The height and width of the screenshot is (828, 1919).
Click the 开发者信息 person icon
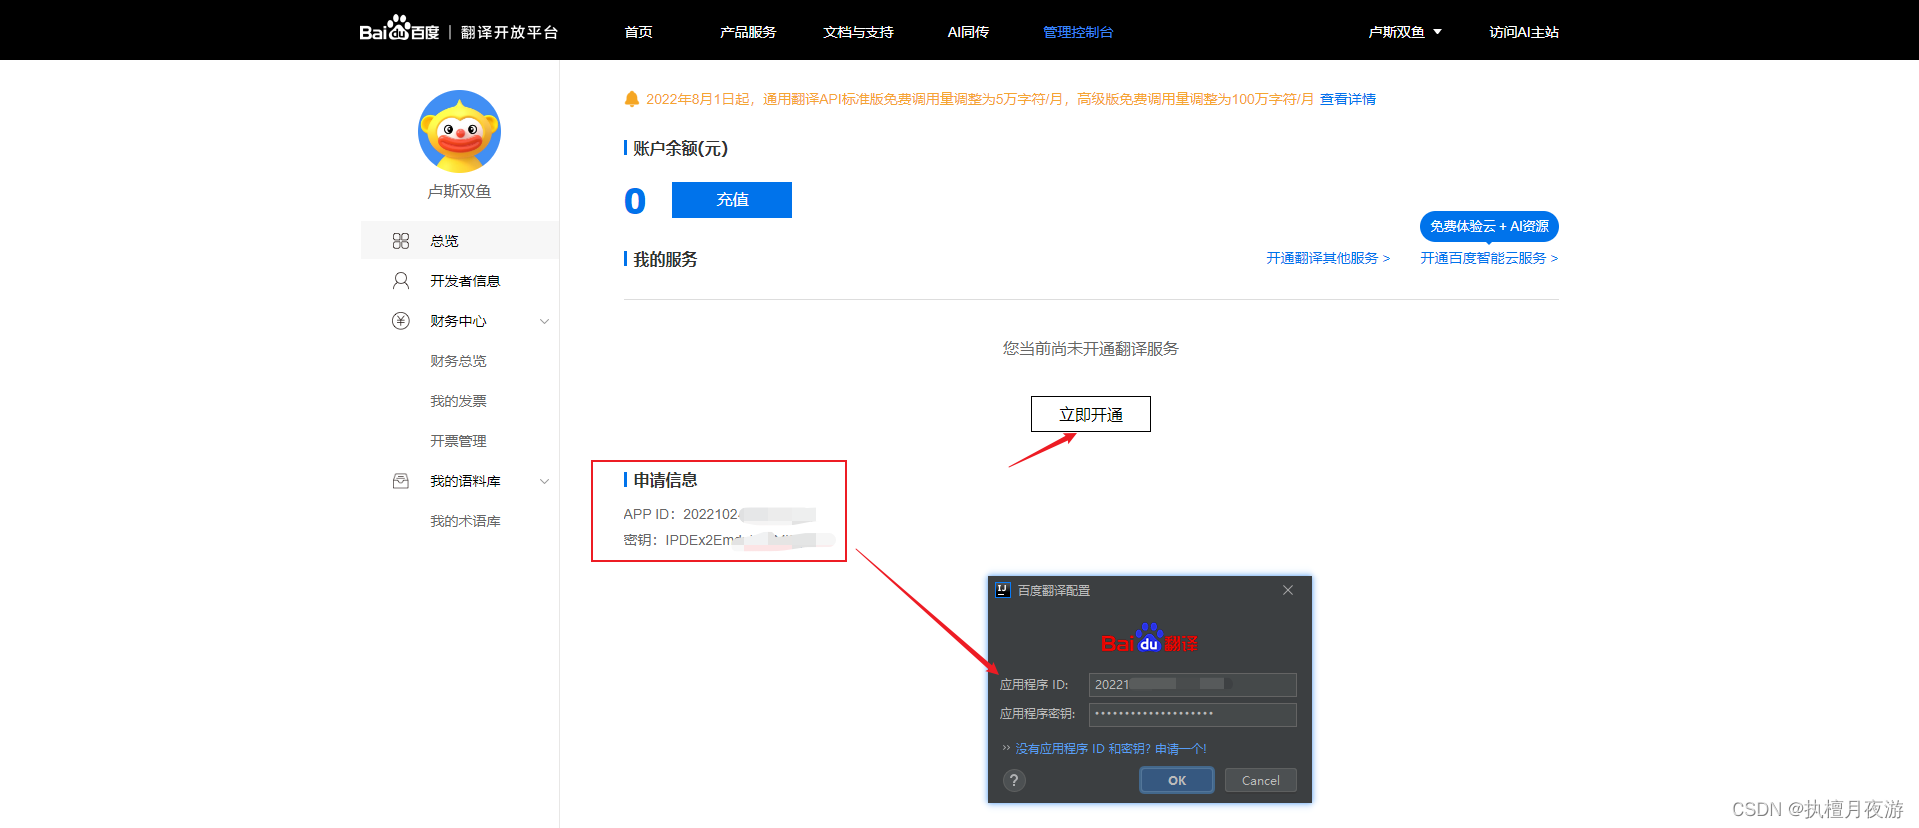coord(401,281)
